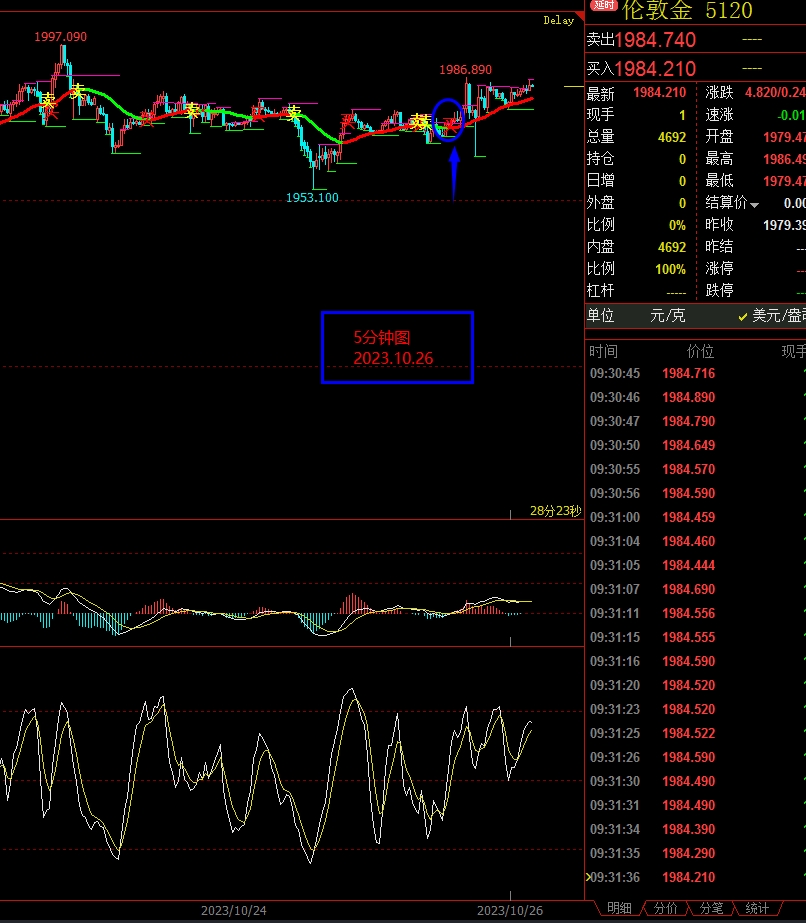
Task: Click the 涨跌 value 4.820/0.24
Action: pyautogui.click(x=775, y=92)
